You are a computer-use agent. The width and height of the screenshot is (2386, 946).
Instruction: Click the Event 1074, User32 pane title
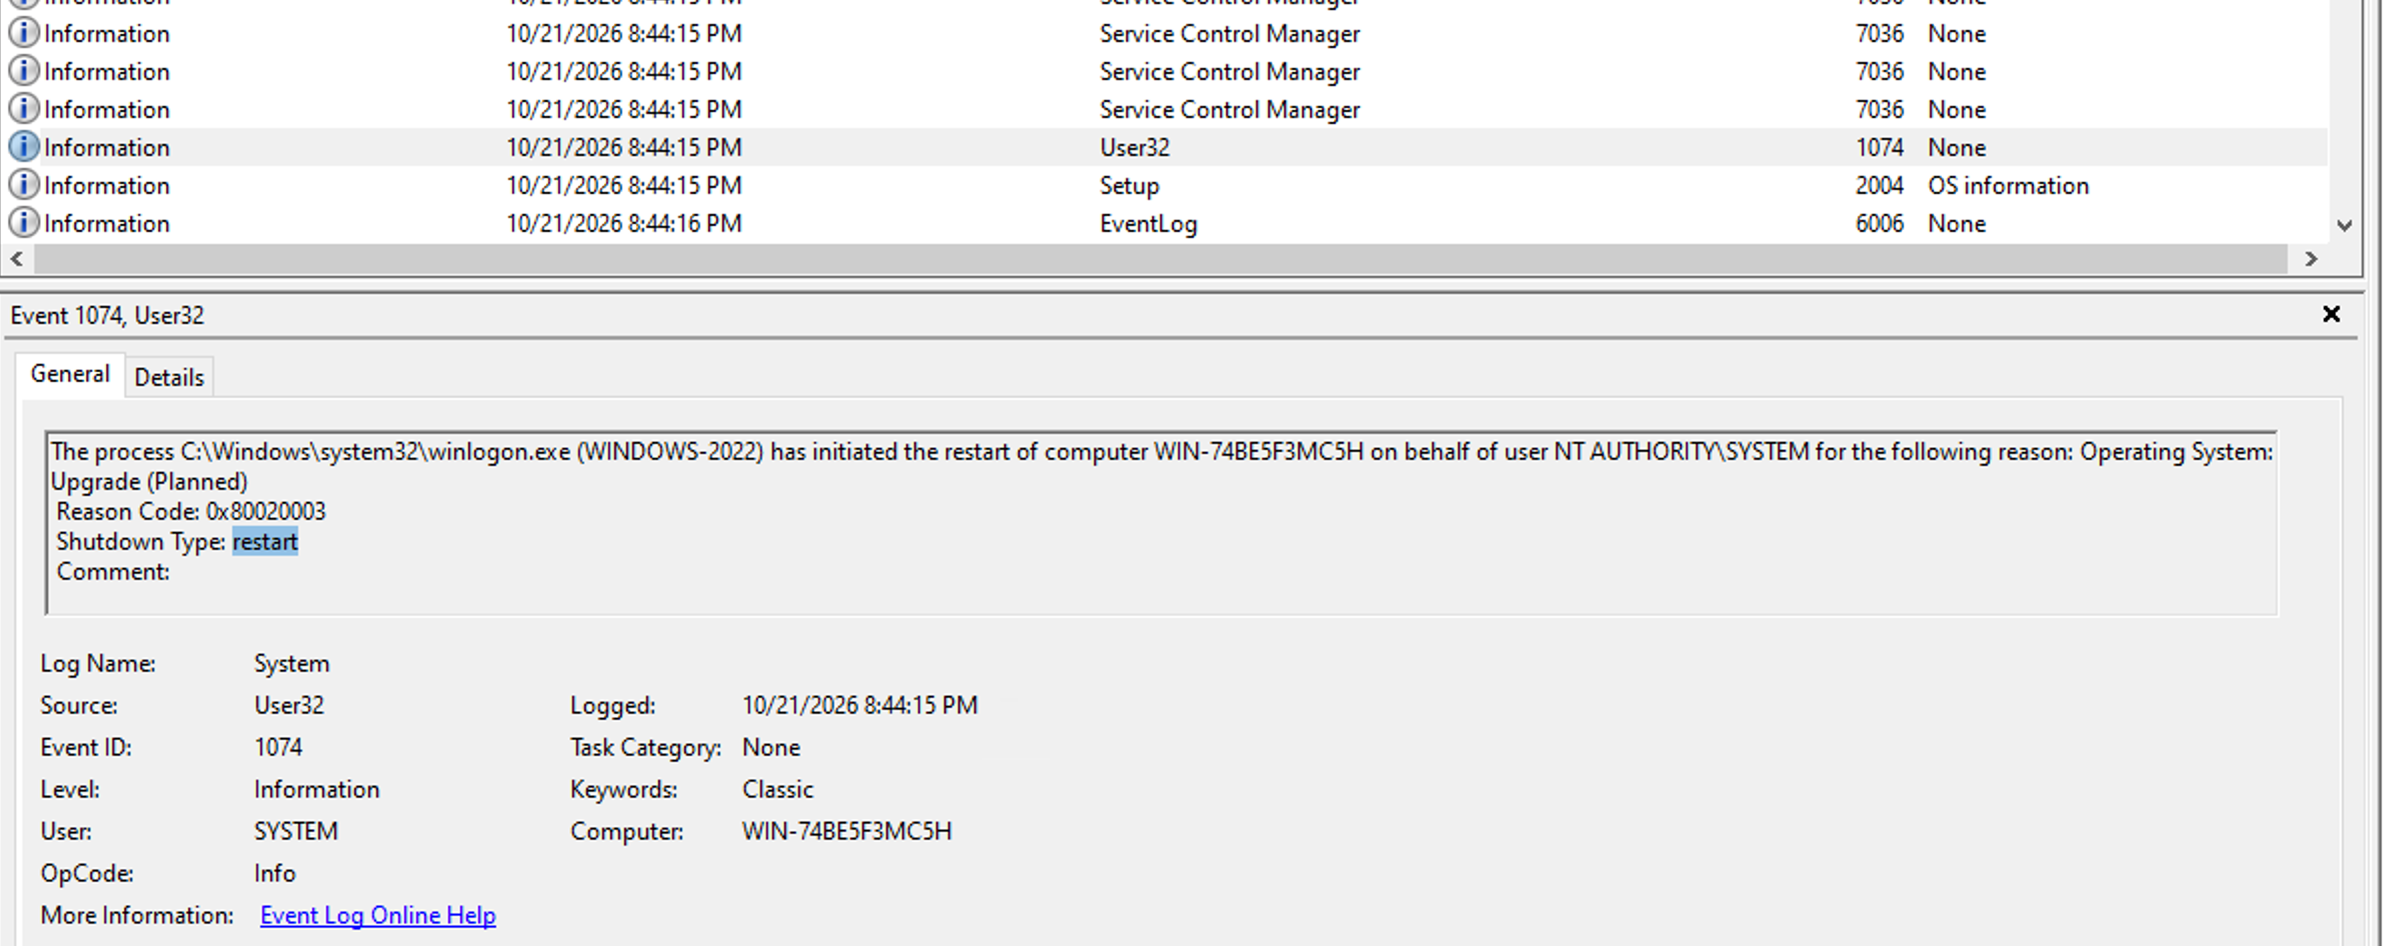click(107, 315)
